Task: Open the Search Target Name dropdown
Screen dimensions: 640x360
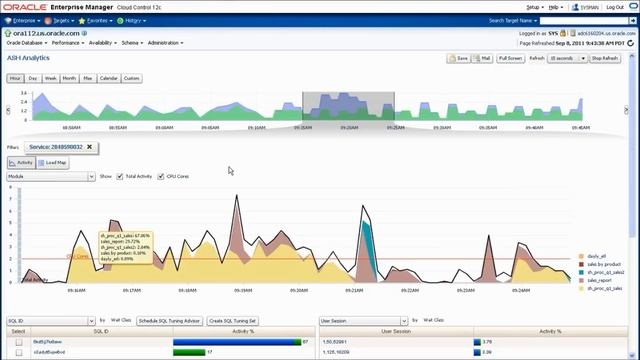Action: 513,20
